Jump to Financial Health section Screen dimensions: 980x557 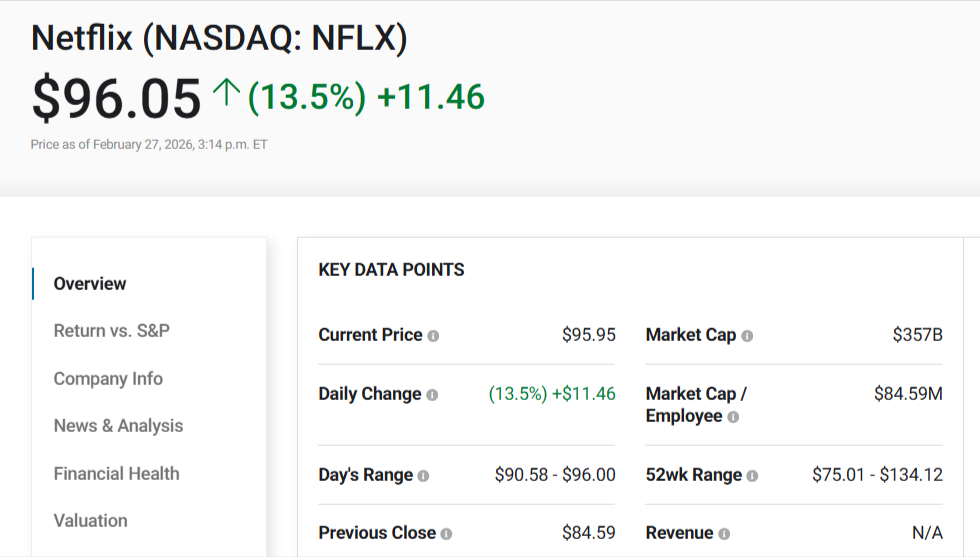[x=117, y=474]
